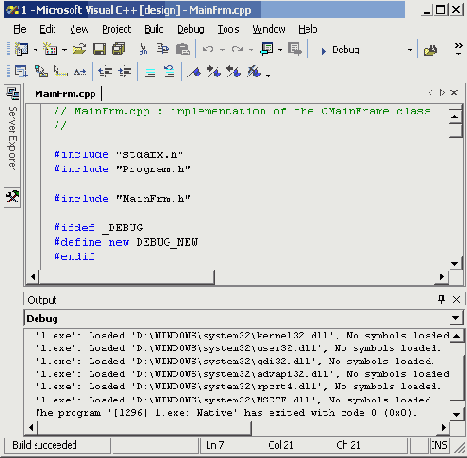Image resolution: width=467 pixels, height=458 pixels.
Task: Click the Save icon in toolbar
Action: 99,49
